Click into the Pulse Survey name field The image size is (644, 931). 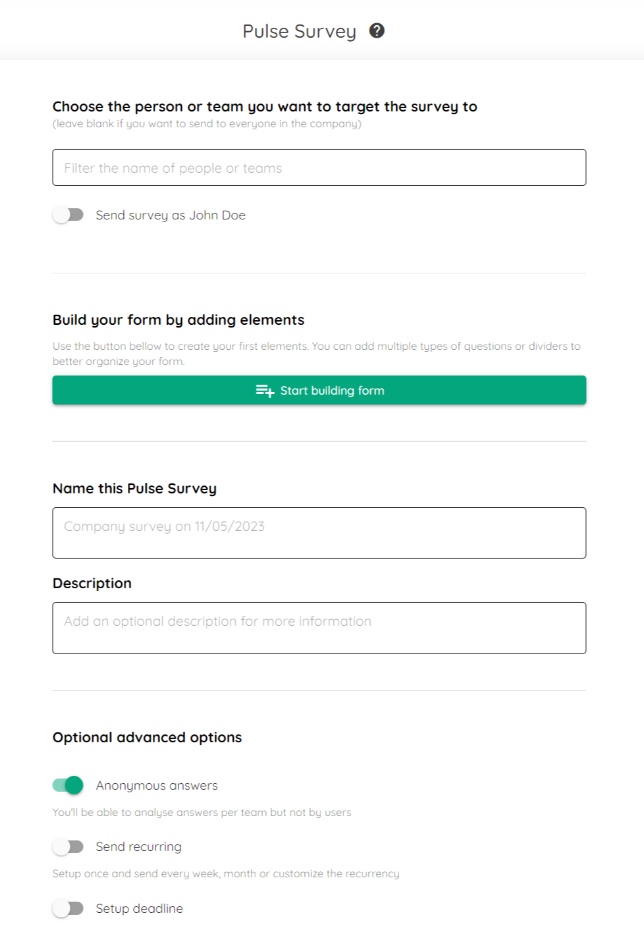pyautogui.click(x=319, y=533)
